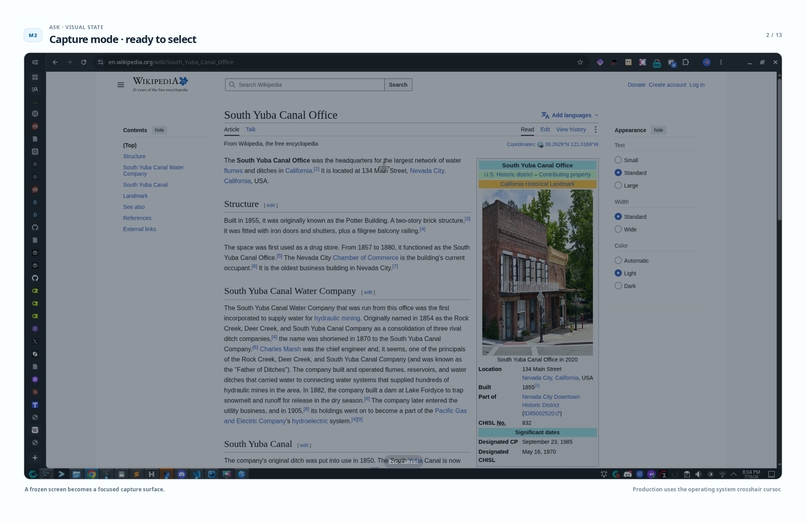Click the Search Wikipedia input field
806x522 pixels.
[304, 85]
